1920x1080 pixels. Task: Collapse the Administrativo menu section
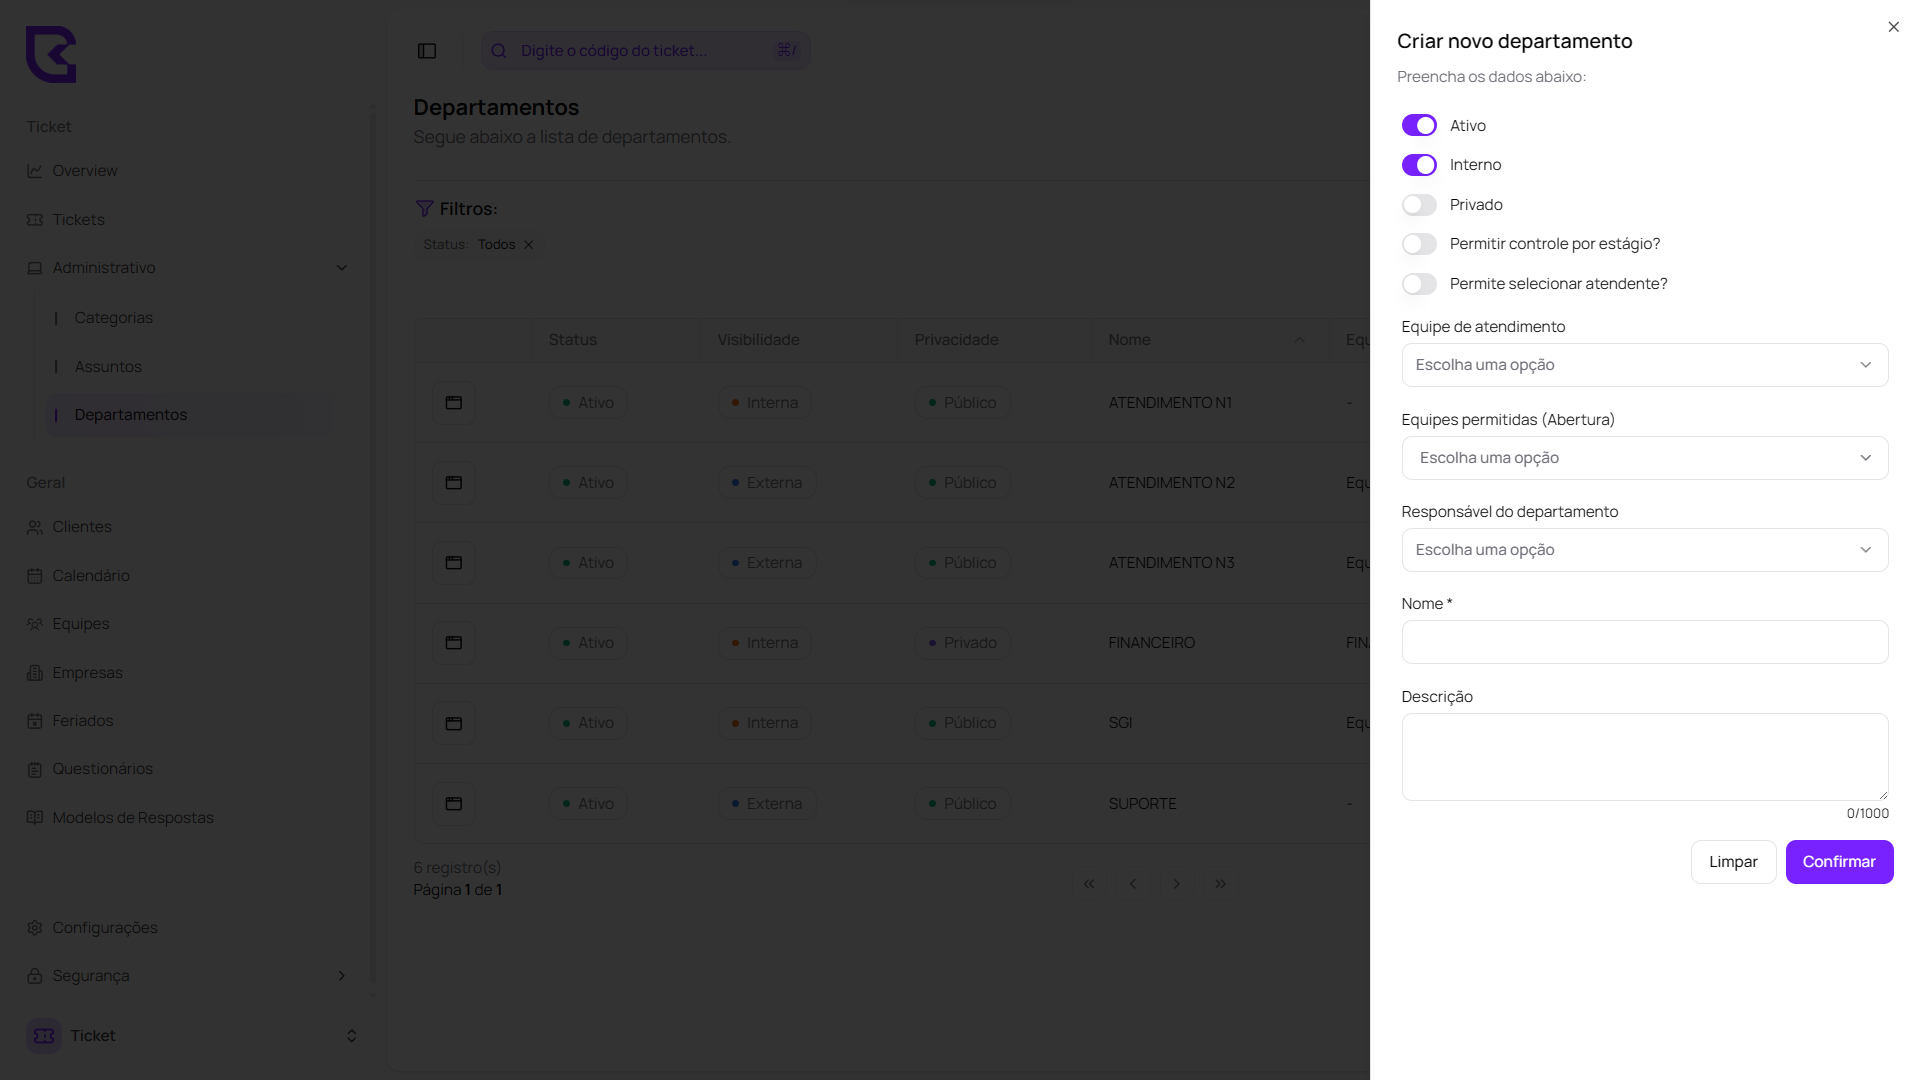[x=342, y=268]
